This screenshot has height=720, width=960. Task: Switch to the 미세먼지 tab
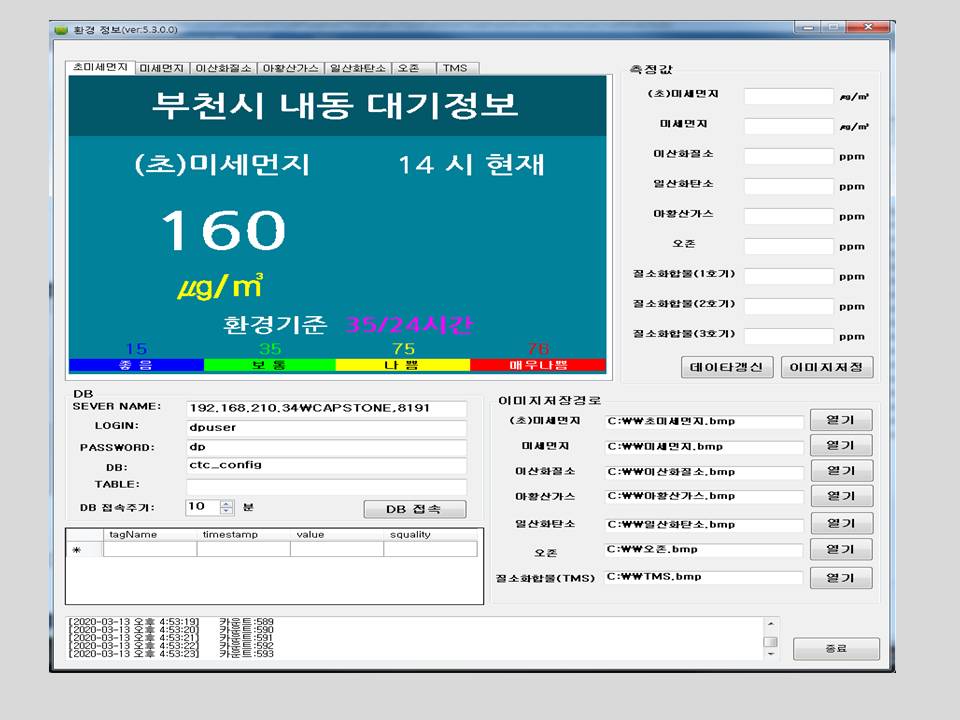point(162,68)
